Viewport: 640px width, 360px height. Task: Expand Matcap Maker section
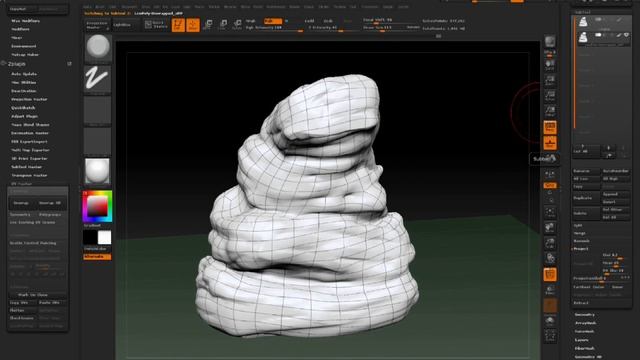click(x=25, y=55)
